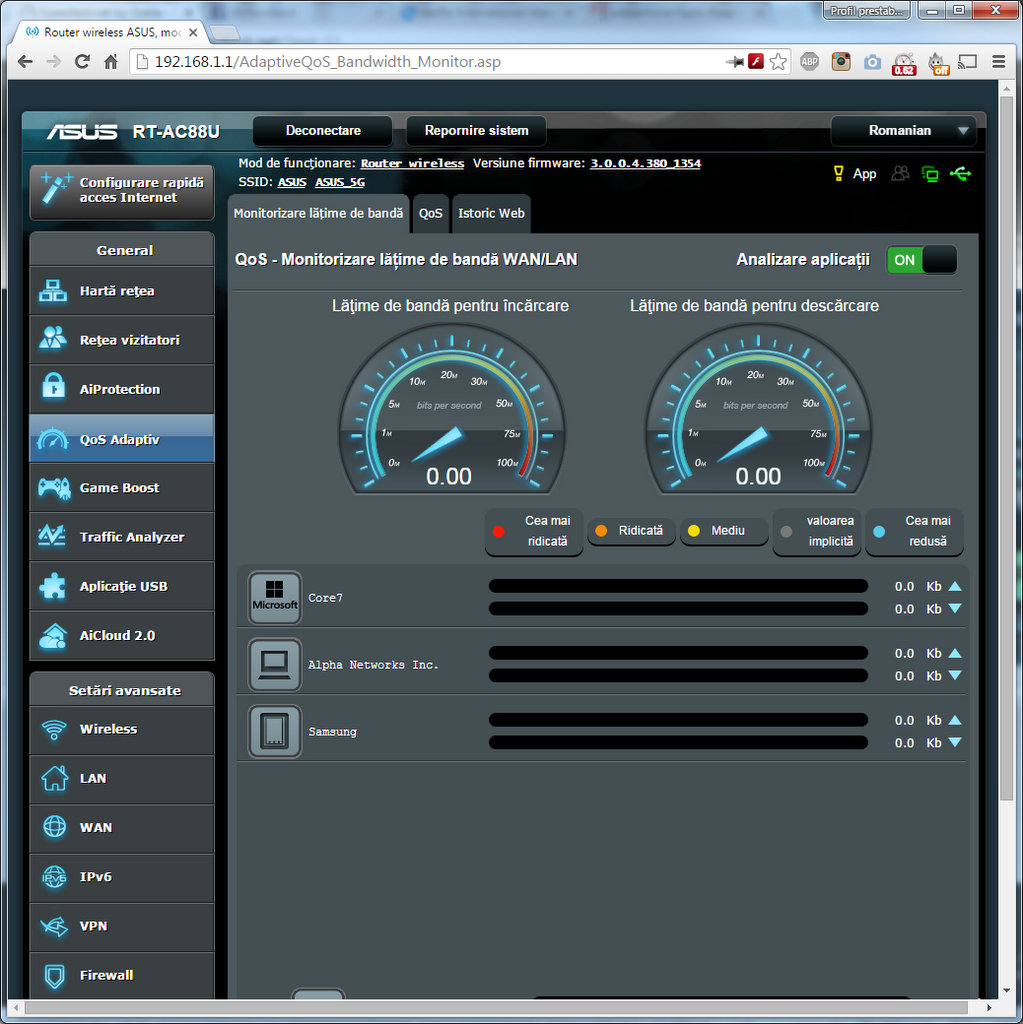1023x1024 pixels.
Task: Select the red Cea mai ridicată priority
Action: [x=534, y=531]
